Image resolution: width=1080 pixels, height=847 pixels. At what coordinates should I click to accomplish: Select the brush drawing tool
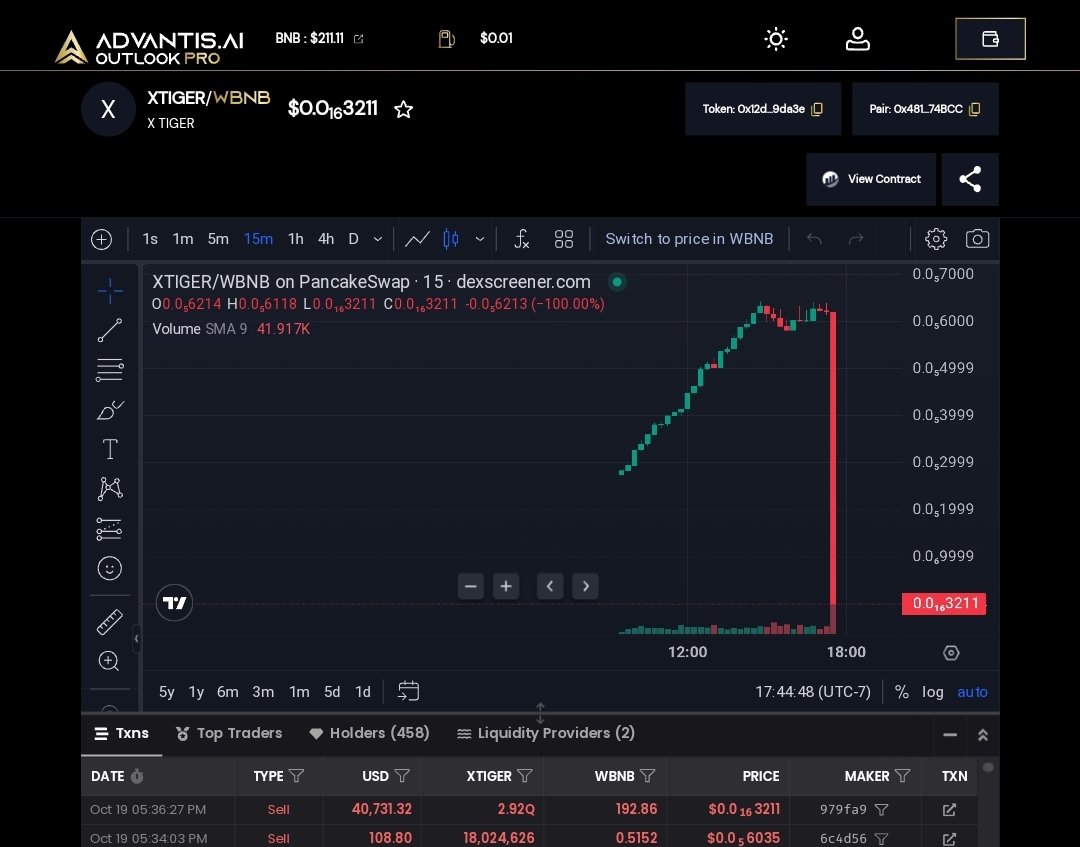[110, 410]
